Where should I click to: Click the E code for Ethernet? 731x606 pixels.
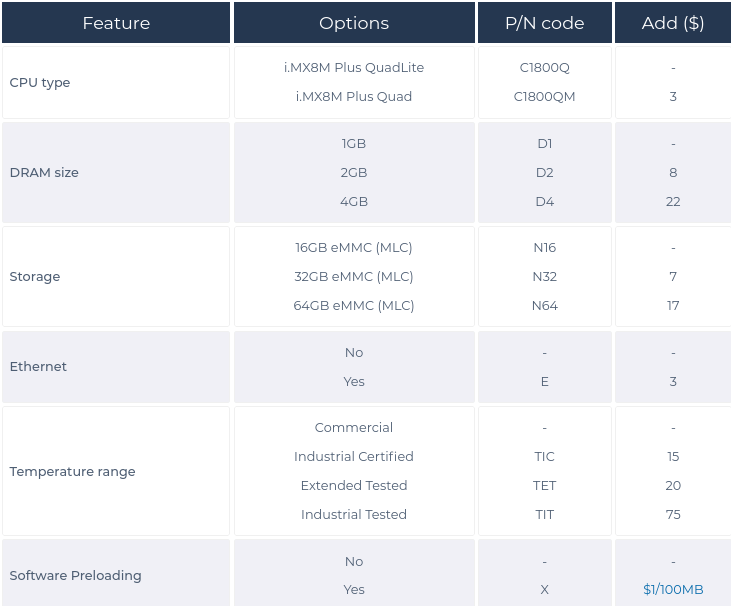tap(545, 382)
